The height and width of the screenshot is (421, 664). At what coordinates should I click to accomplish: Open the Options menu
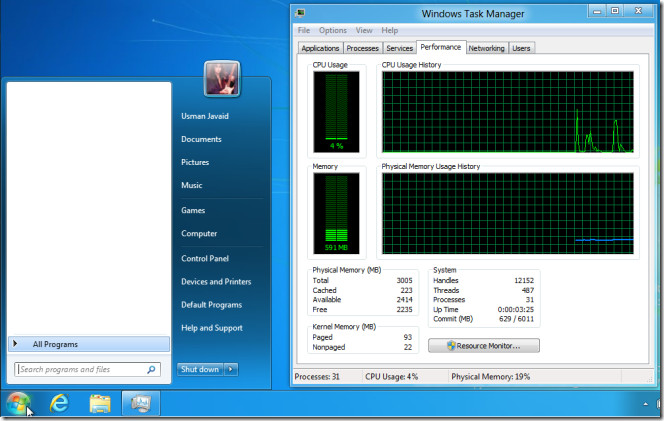[333, 31]
